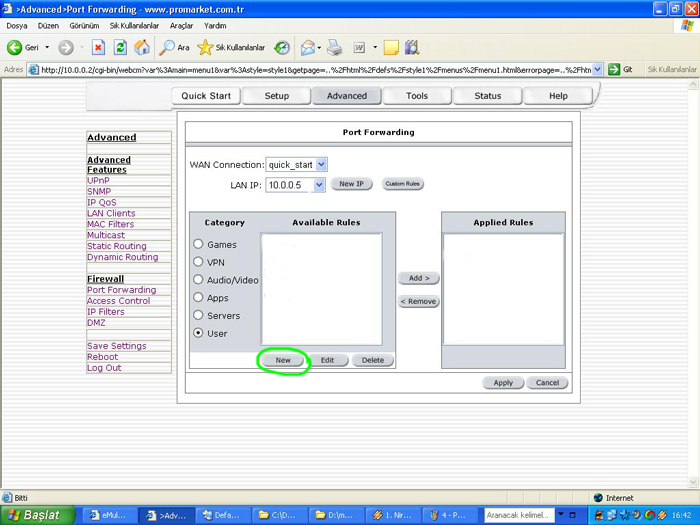Open the Ara search magnifier icon
This screenshot has height=525, width=700.
167,47
